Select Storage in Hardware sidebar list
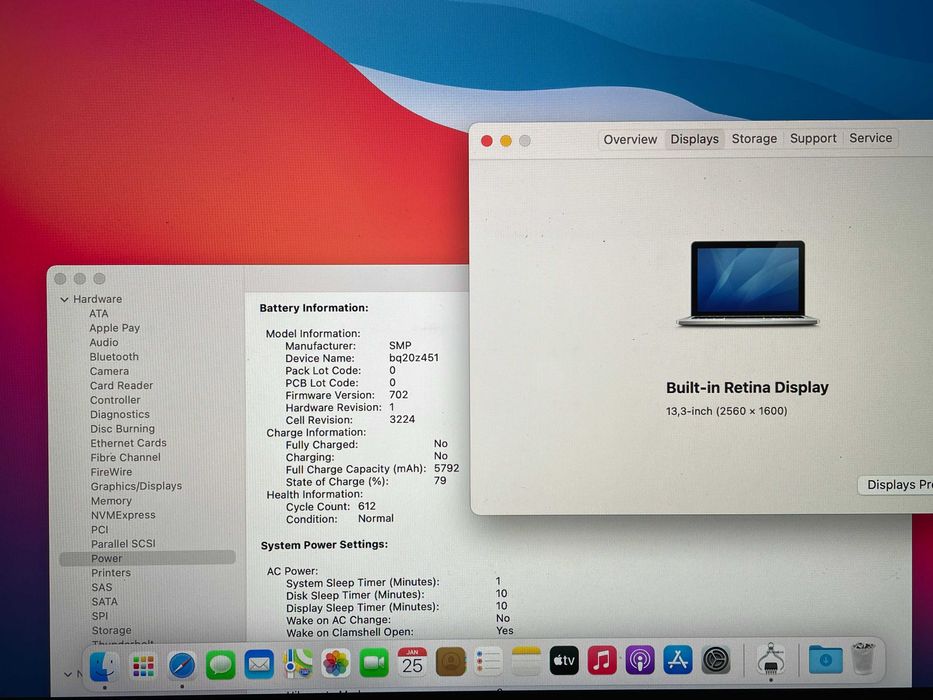Screen dimensions: 933x700 click(111, 630)
